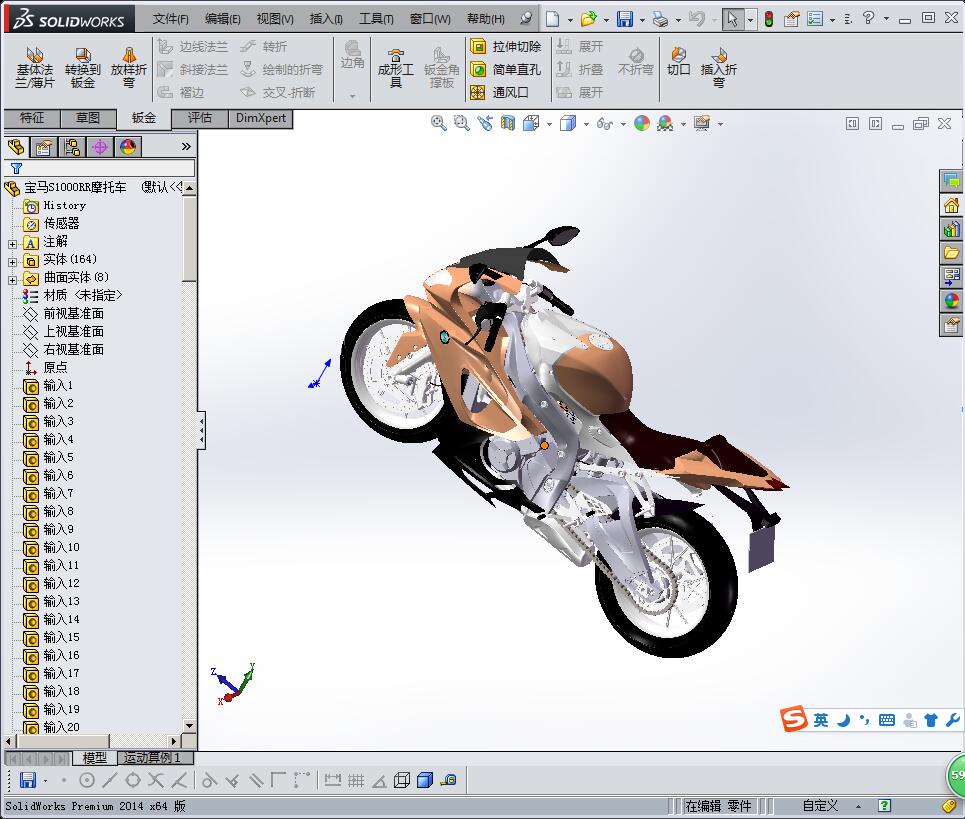Image resolution: width=965 pixels, height=819 pixels.
Task: Open FeatureManager design tree tab icon
Action: click(17, 147)
